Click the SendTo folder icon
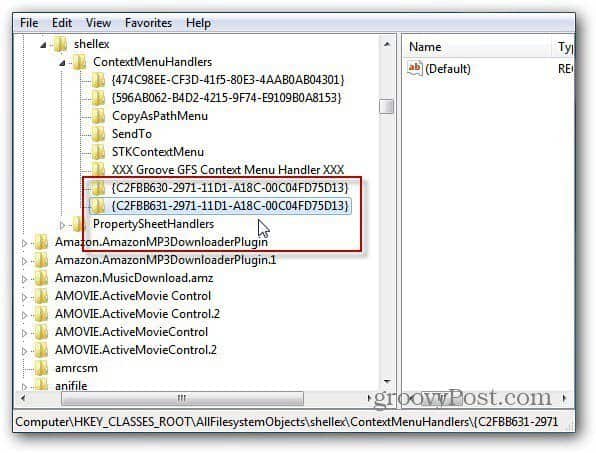Viewport: 596px width, 453px height. point(98,134)
